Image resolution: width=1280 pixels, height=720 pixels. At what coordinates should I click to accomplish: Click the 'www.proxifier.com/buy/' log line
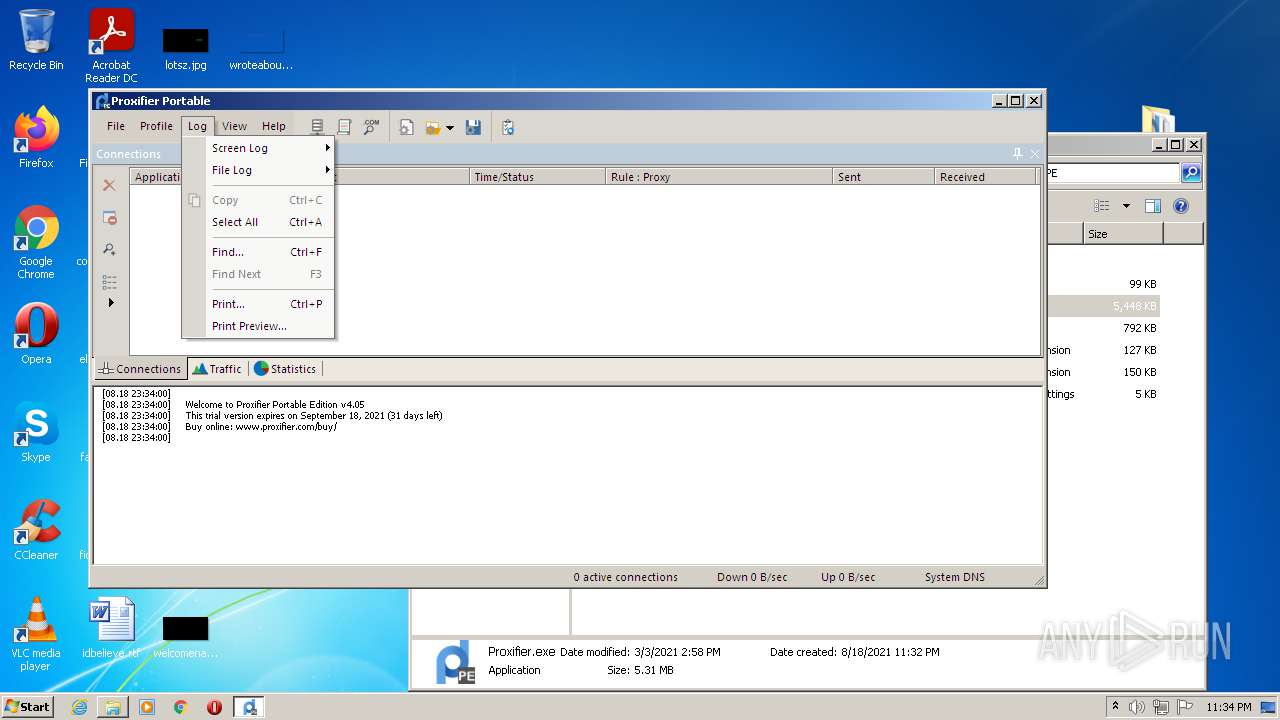[x=261, y=427]
